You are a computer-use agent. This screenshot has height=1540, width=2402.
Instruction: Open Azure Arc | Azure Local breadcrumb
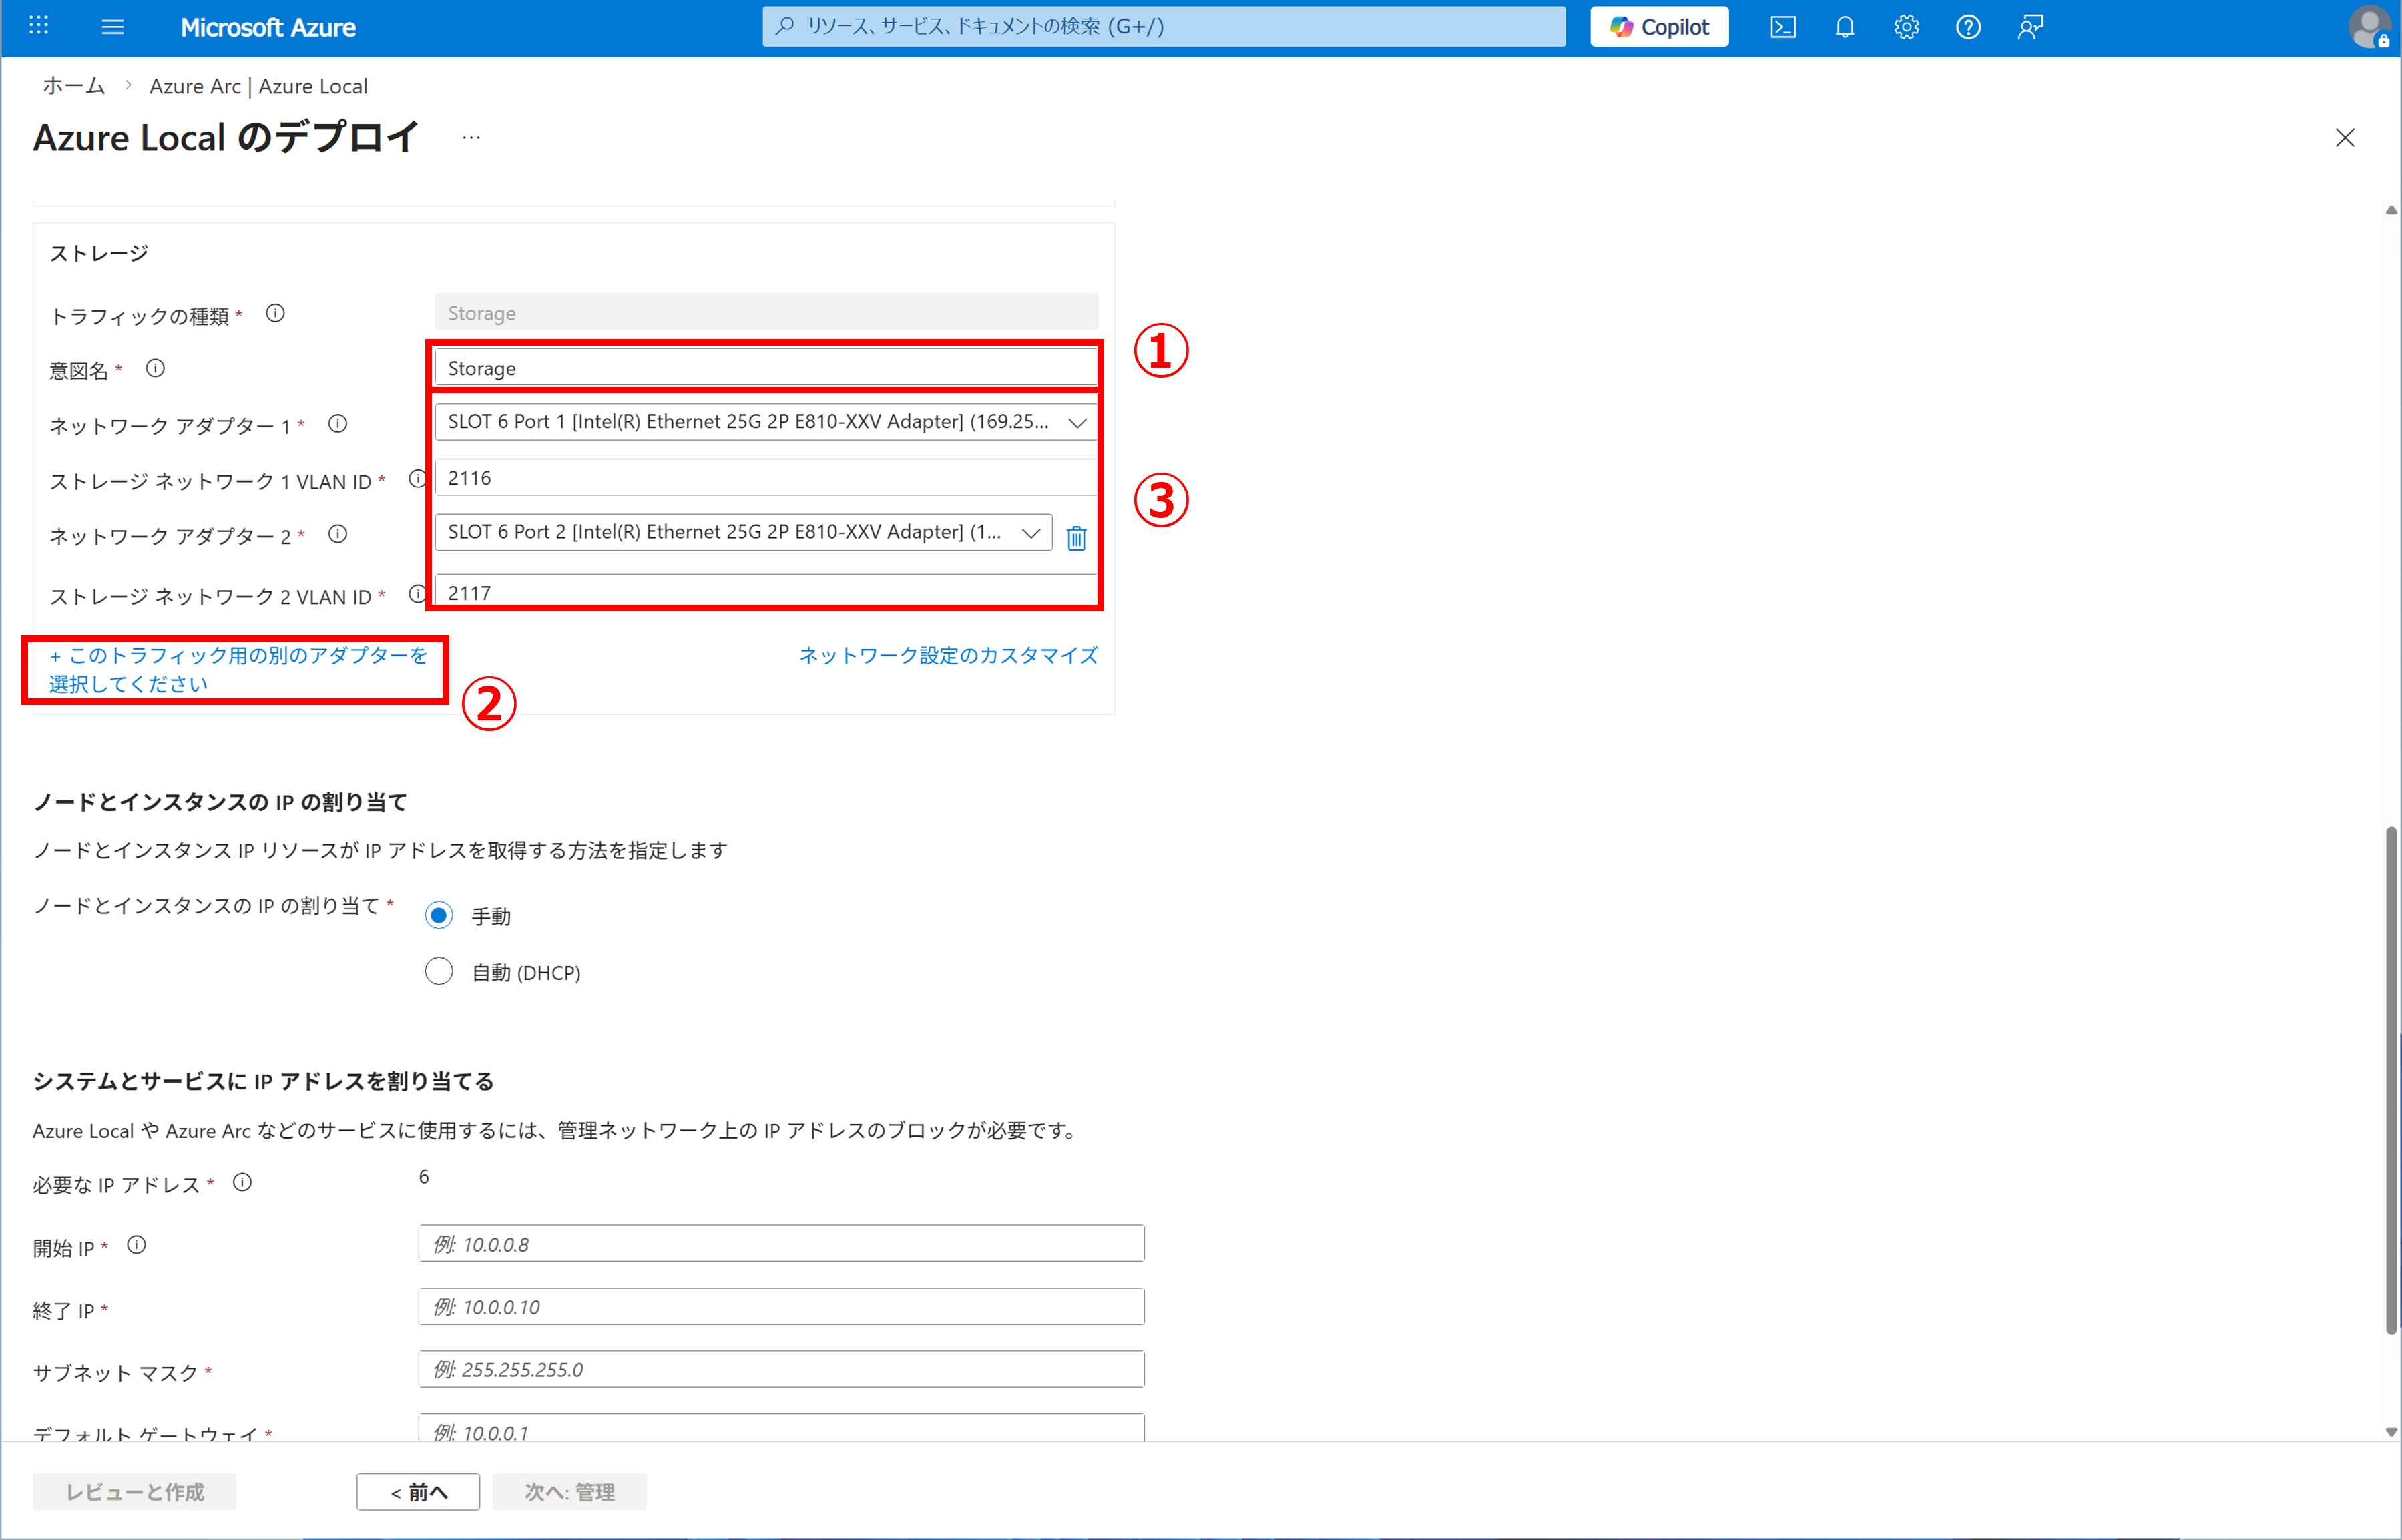click(258, 86)
